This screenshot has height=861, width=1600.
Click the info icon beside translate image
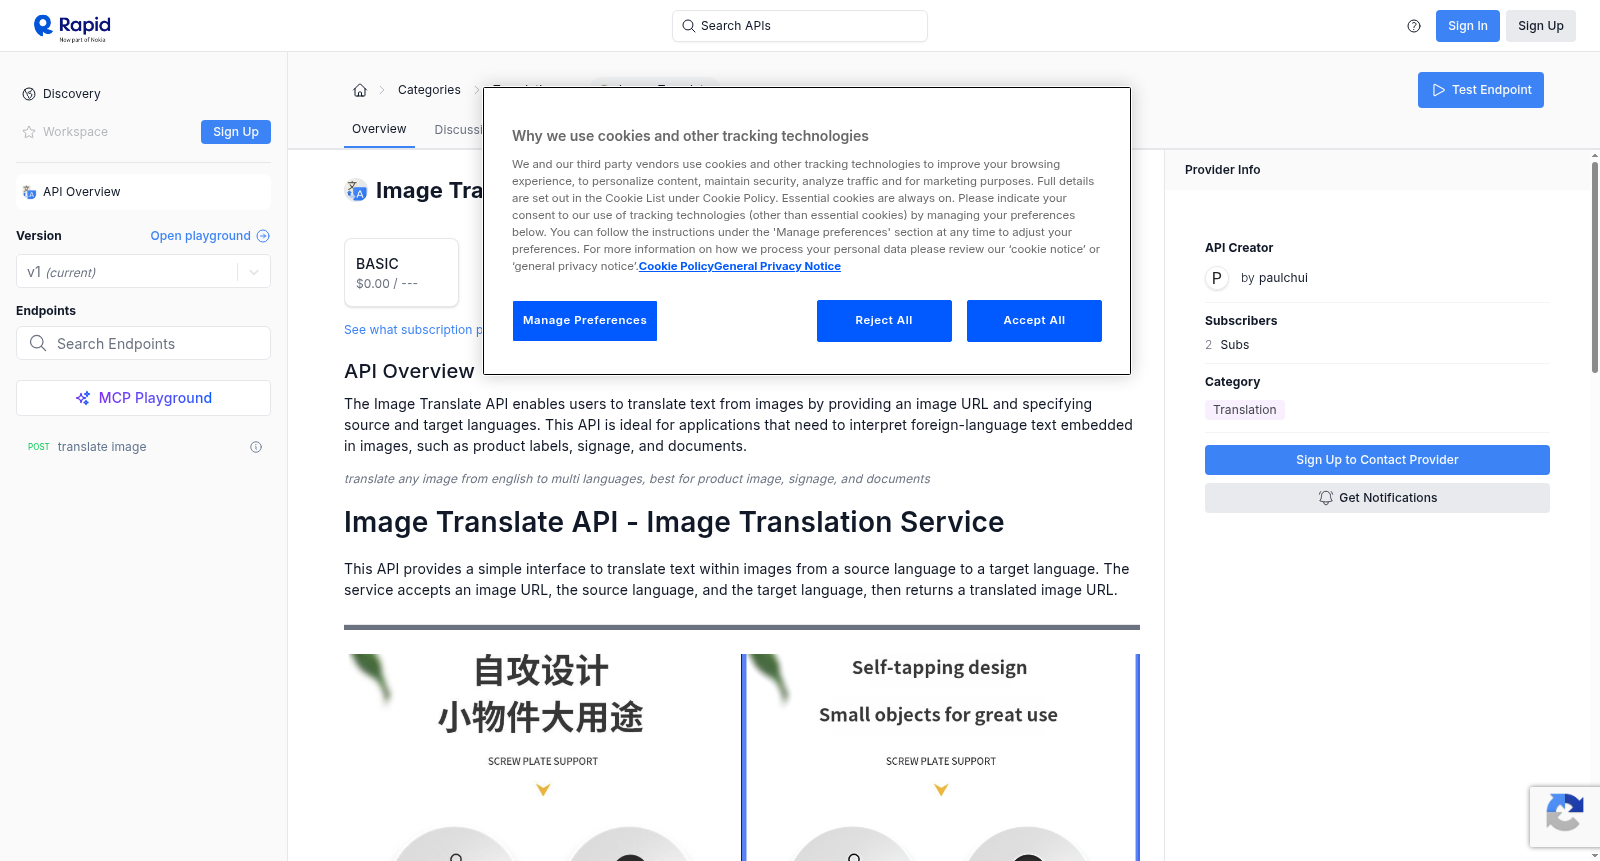click(256, 447)
